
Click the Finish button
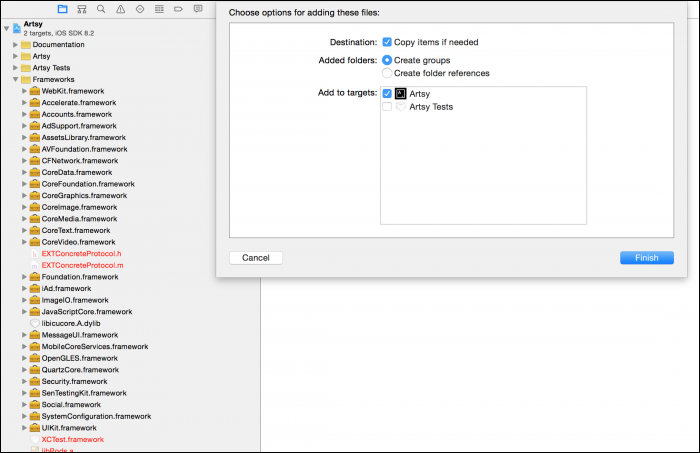tap(646, 258)
